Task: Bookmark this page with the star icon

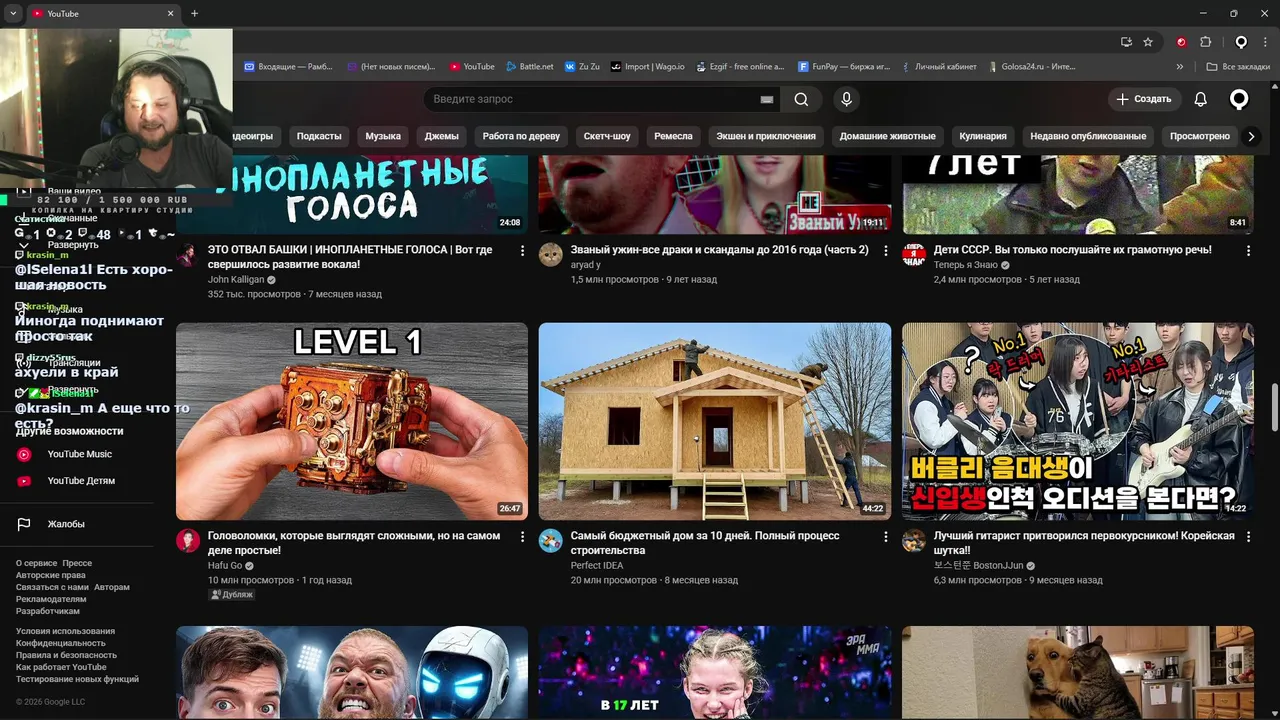Action: tap(1148, 42)
